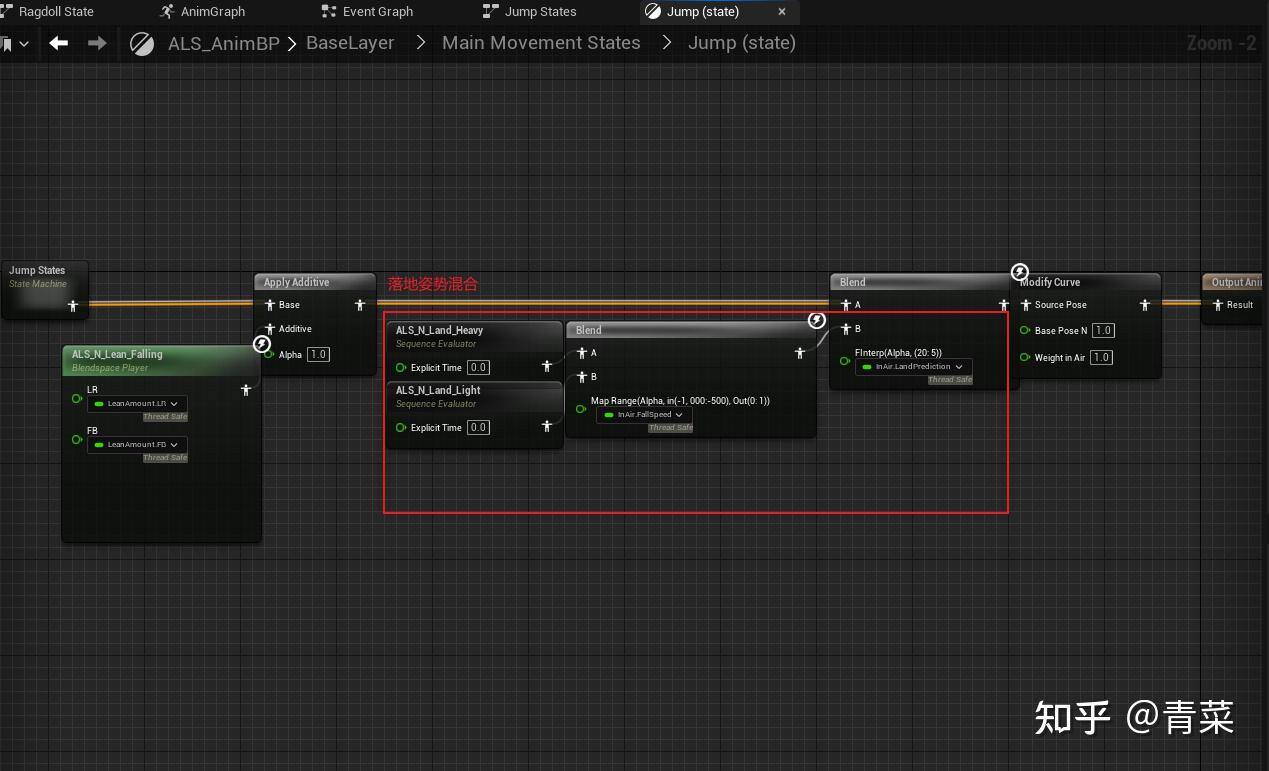Edit Explicit Time value on ALS_N_Land_Heavy
The width and height of the screenshot is (1269, 771).
tap(479, 368)
